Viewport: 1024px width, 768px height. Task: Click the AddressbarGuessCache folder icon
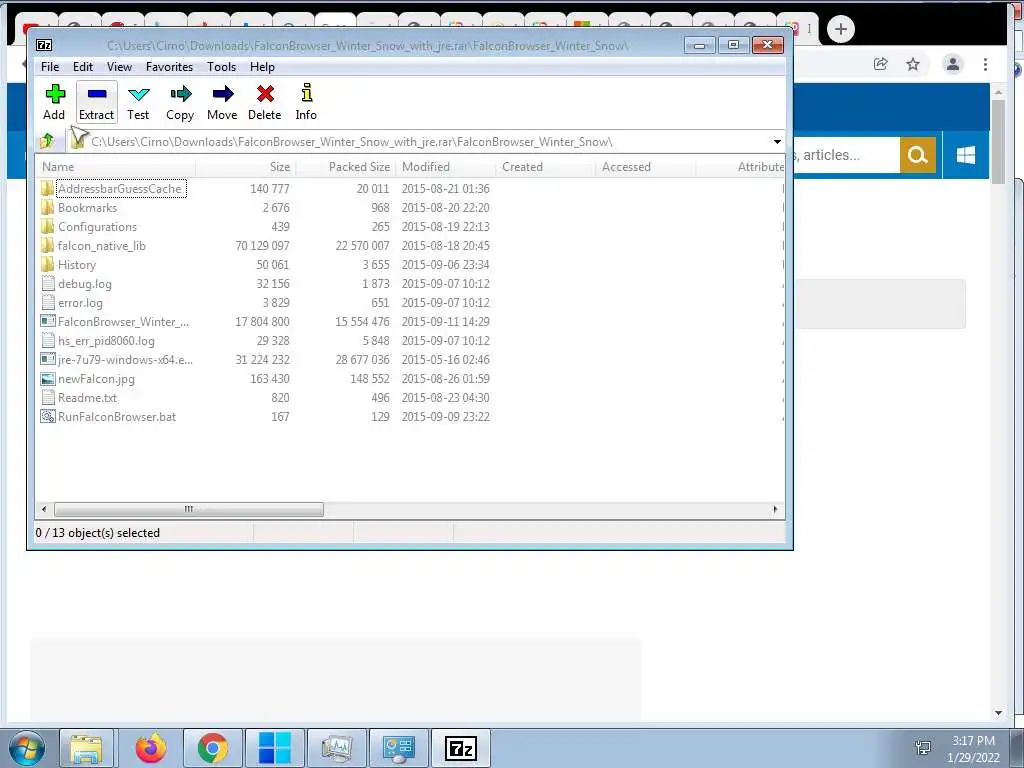[x=47, y=189]
